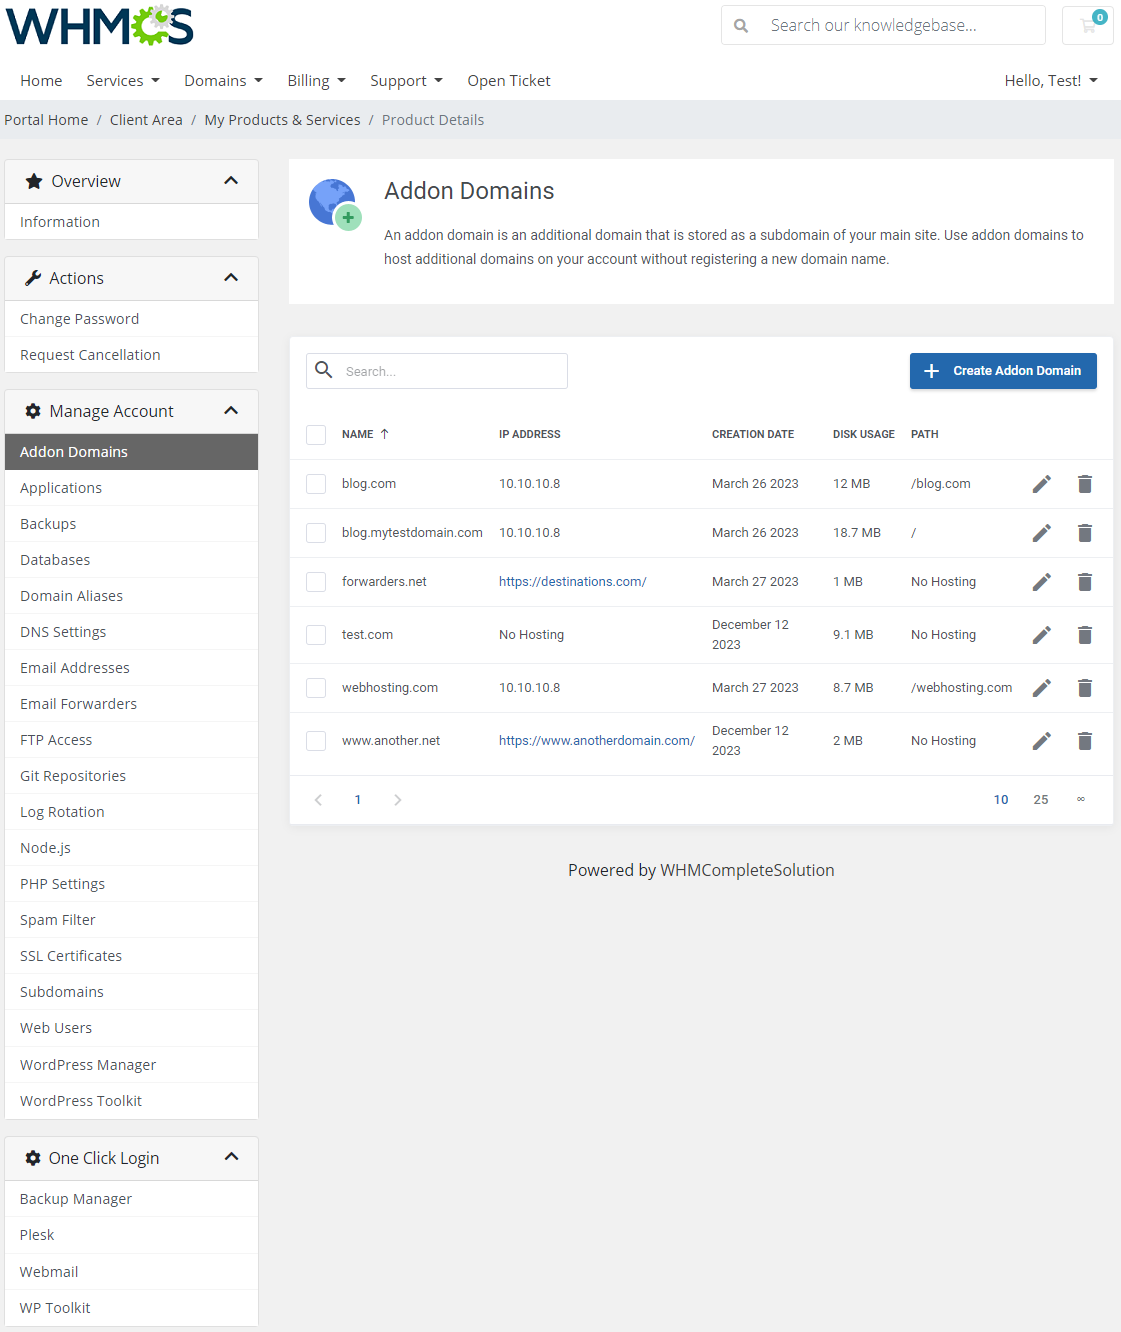
Task: Select all domains with header checkbox
Action: pos(316,434)
